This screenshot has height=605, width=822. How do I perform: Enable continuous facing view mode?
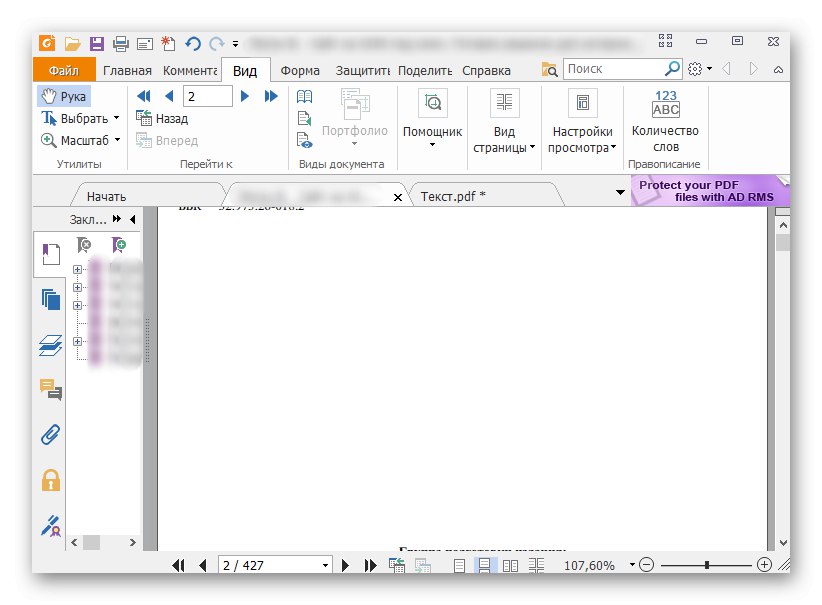pyautogui.click(x=536, y=565)
